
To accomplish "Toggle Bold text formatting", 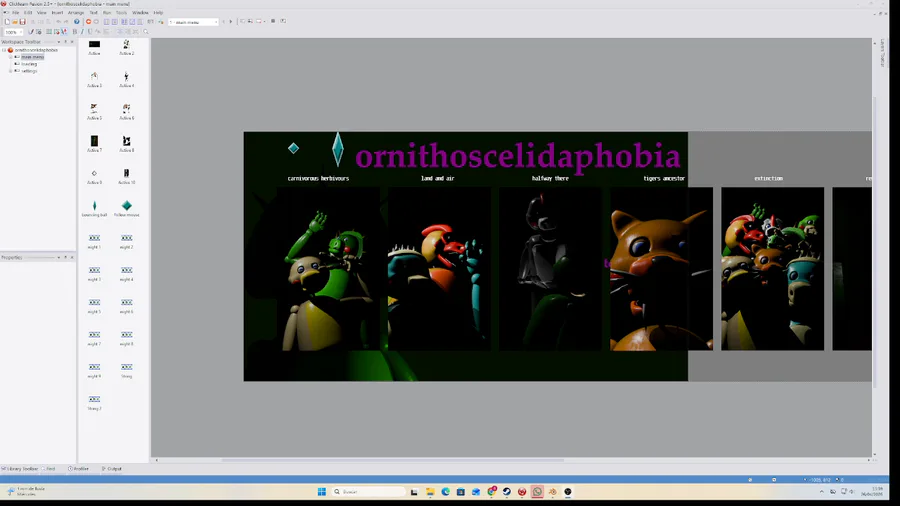I will click(75, 32).
